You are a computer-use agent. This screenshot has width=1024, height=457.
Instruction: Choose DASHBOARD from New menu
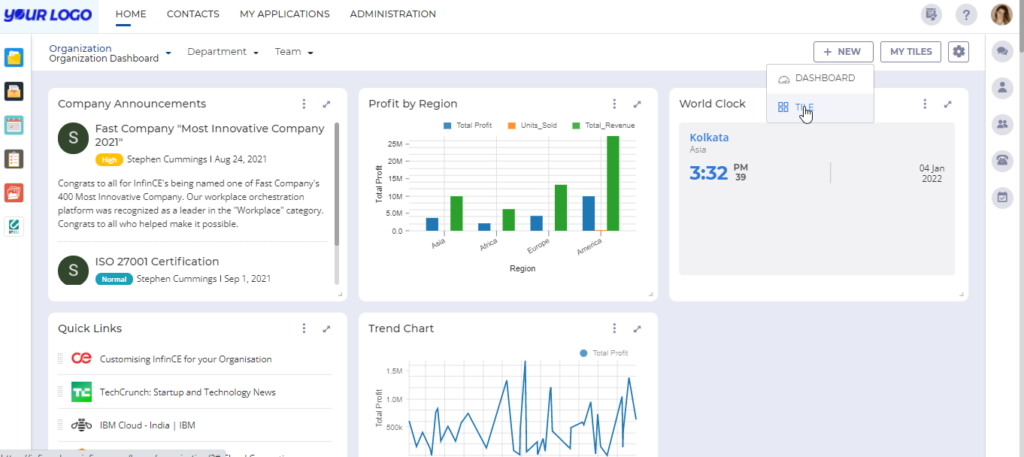(x=820, y=78)
